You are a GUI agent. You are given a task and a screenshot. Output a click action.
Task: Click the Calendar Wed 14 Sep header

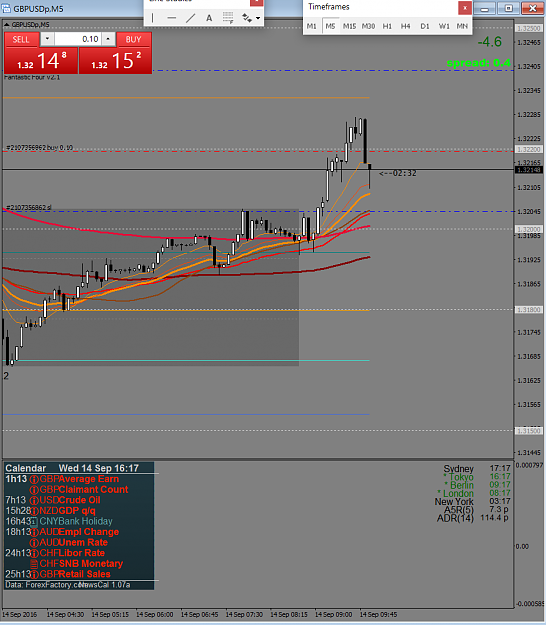(x=72, y=468)
